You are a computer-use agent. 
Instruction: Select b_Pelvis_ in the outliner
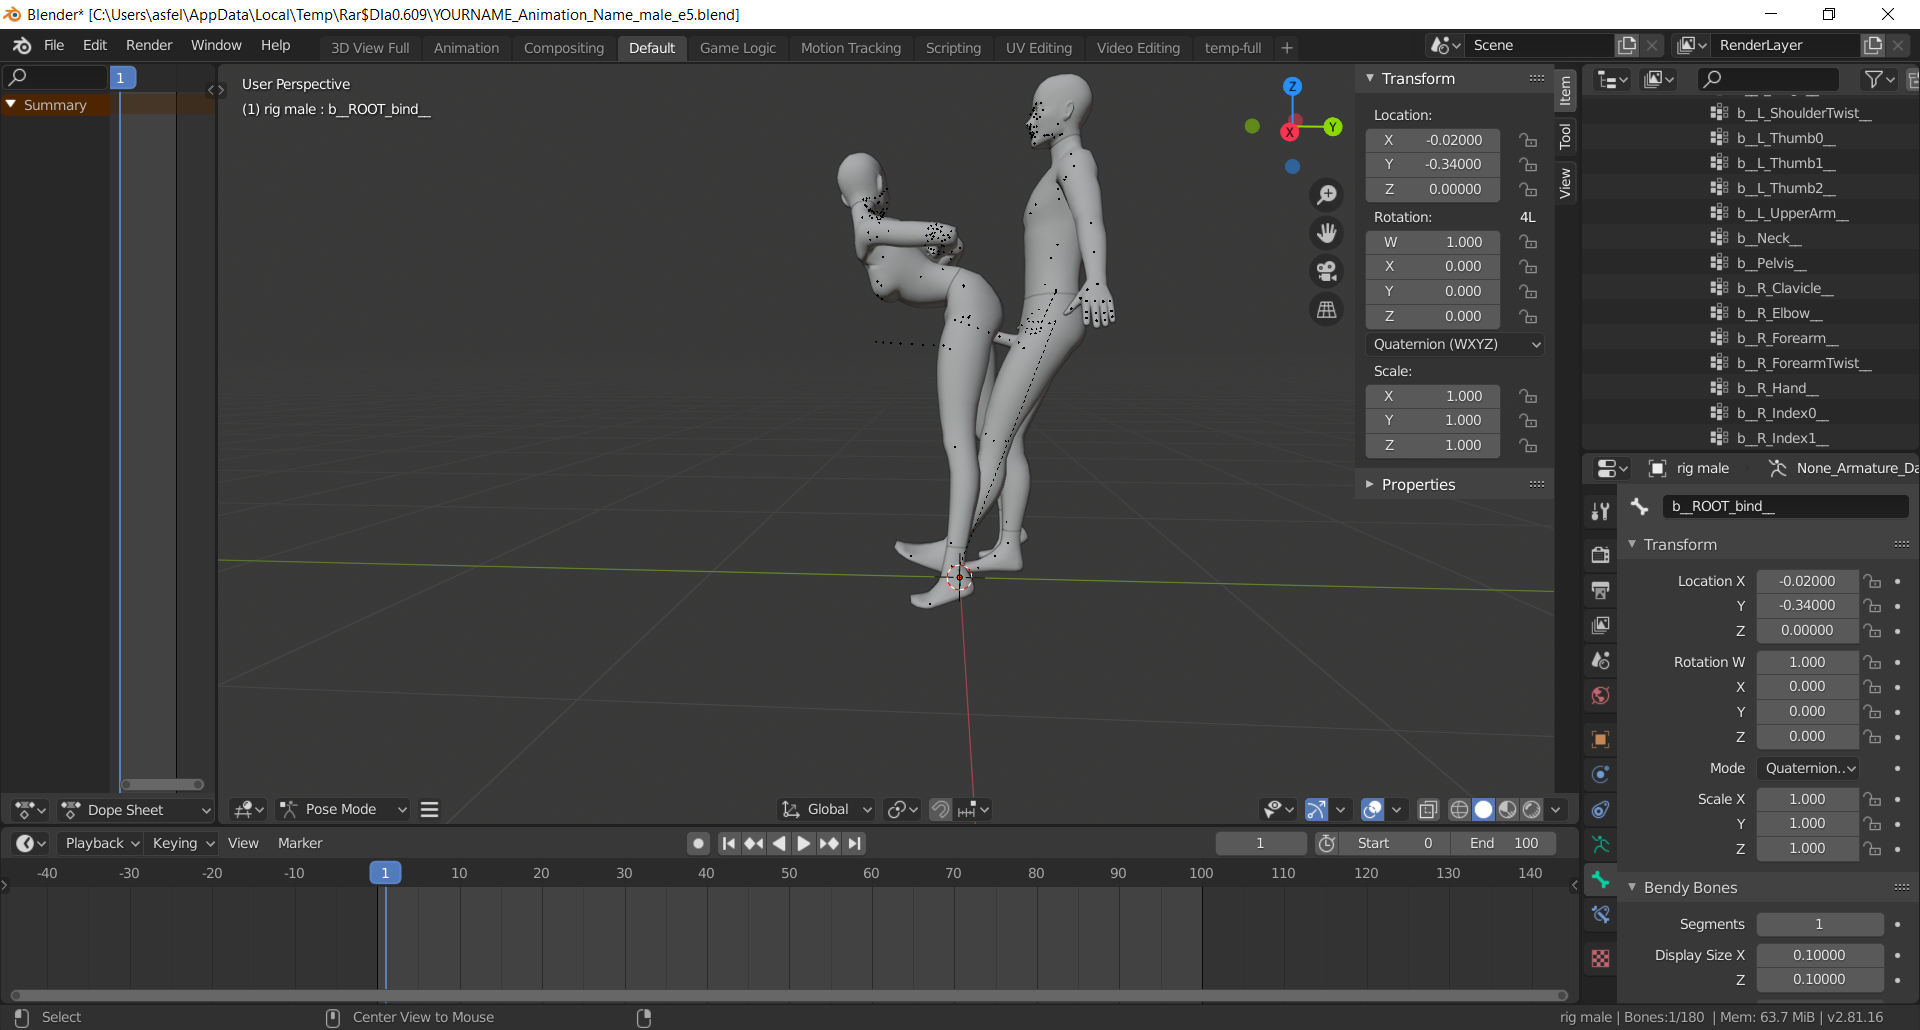1772,263
